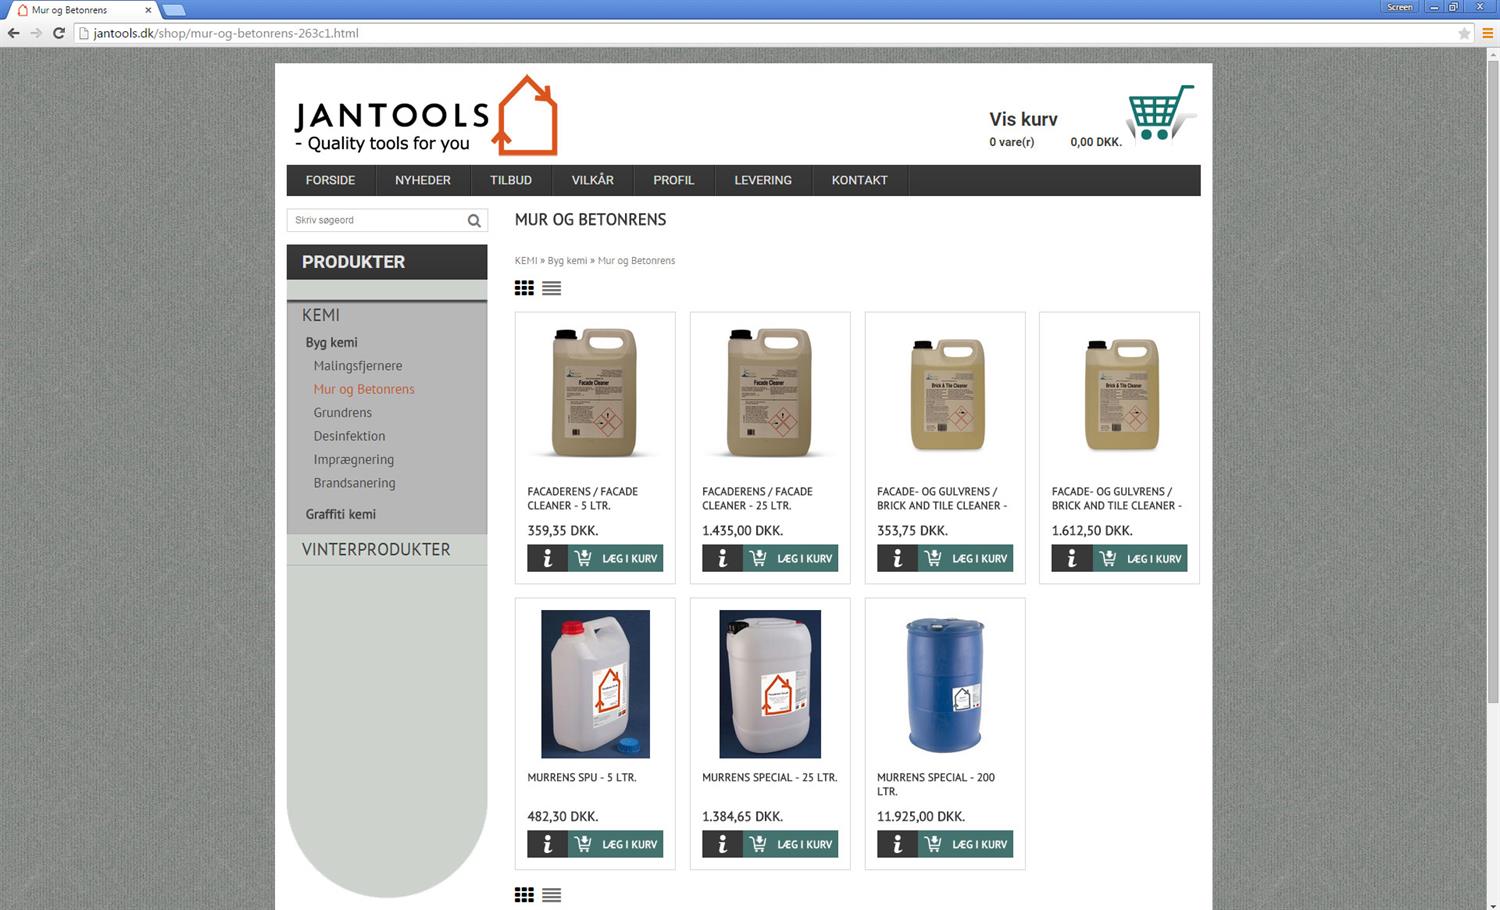Switch to grid view icon above products
1500x910 pixels.
click(x=524, y=288)
